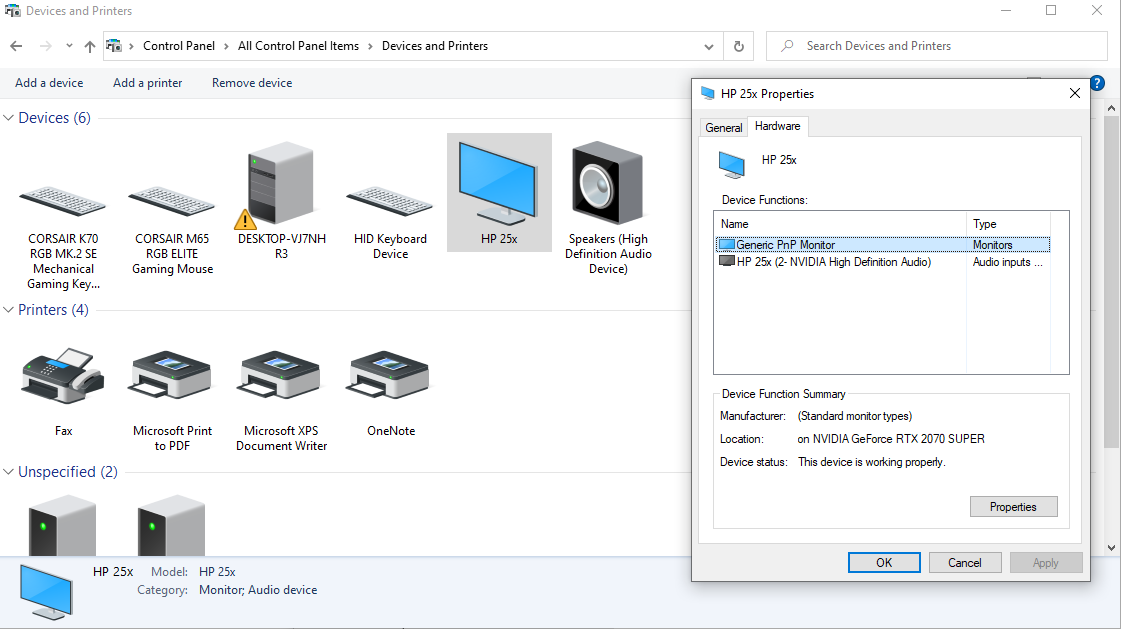
Task: Click scroll down arrow of main window
Action: pos(1111,548)
